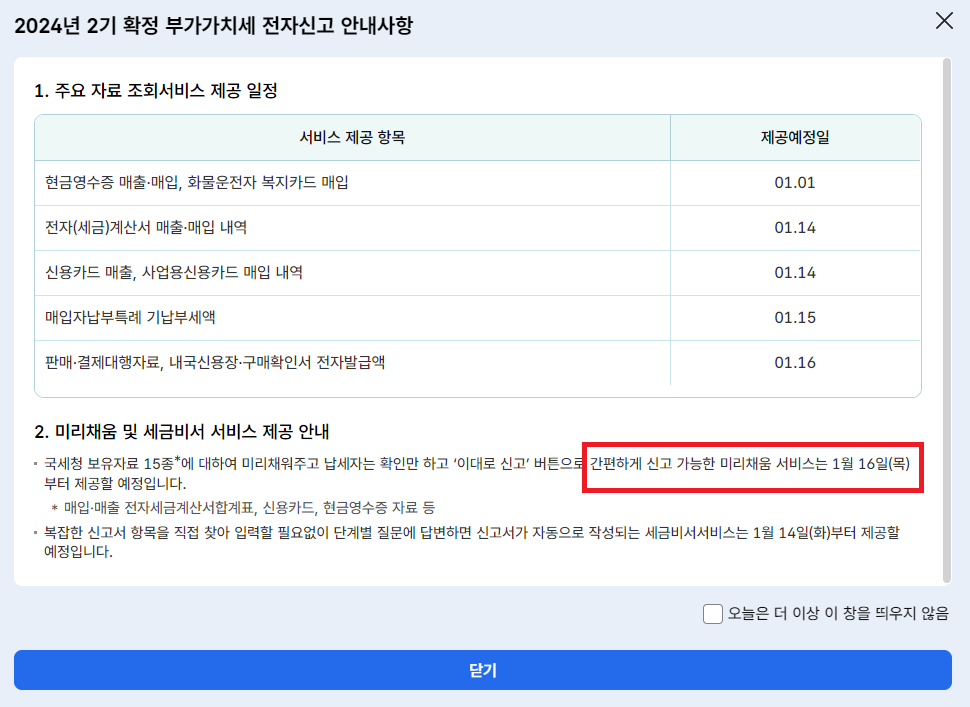
Task: Select the 매입자납부특례 기납부세액 entry
Action: (150, 317)
